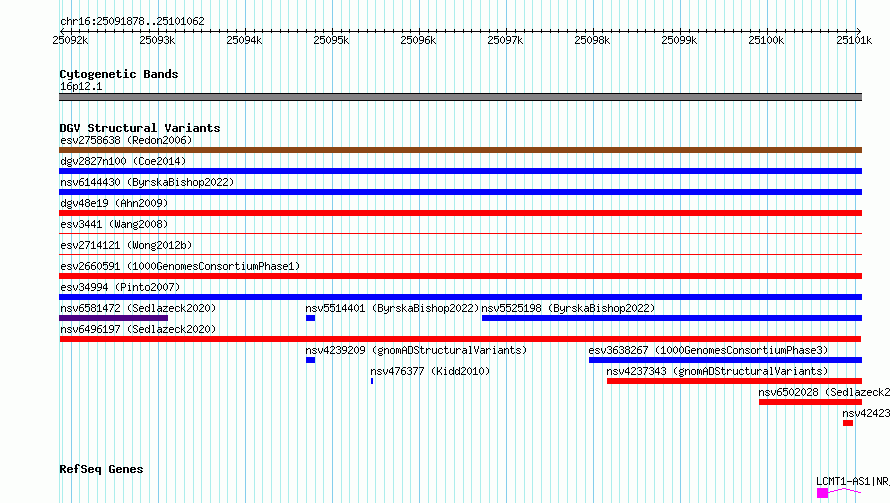
Task: Click the RefSeq Genes track title
Action: 101,470
